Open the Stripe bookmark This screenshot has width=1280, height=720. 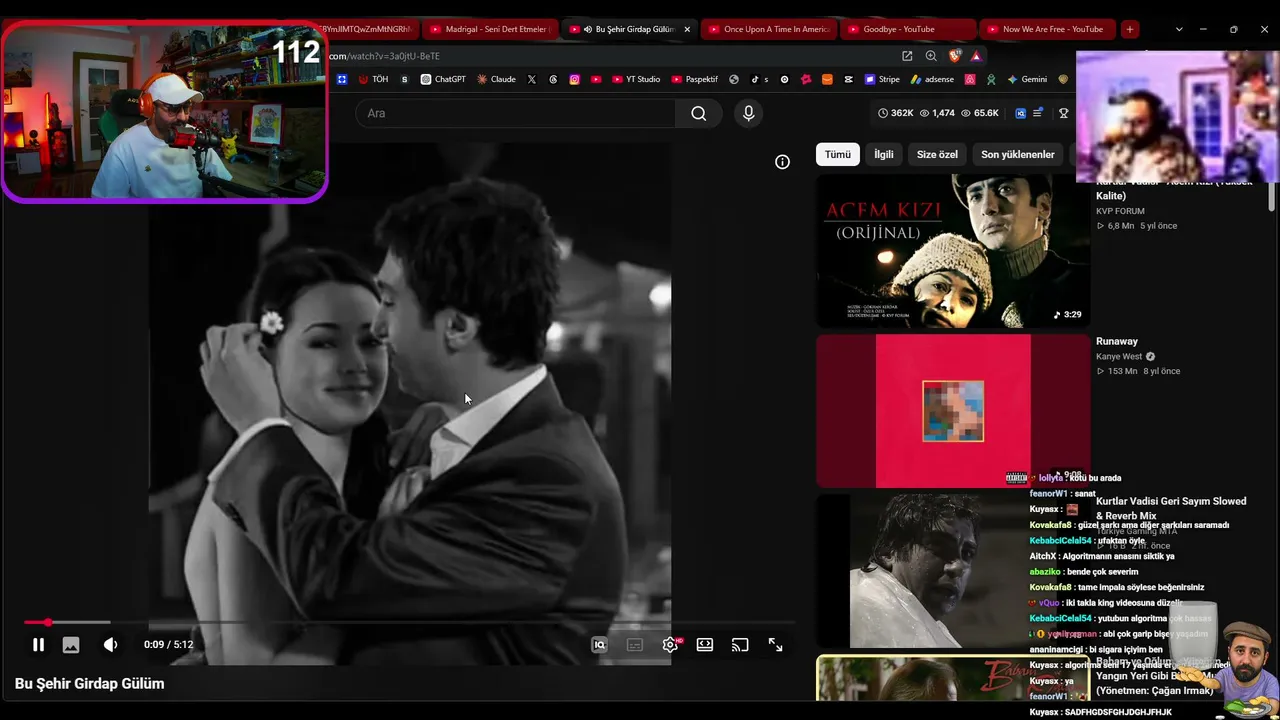[x=882, y=79]
